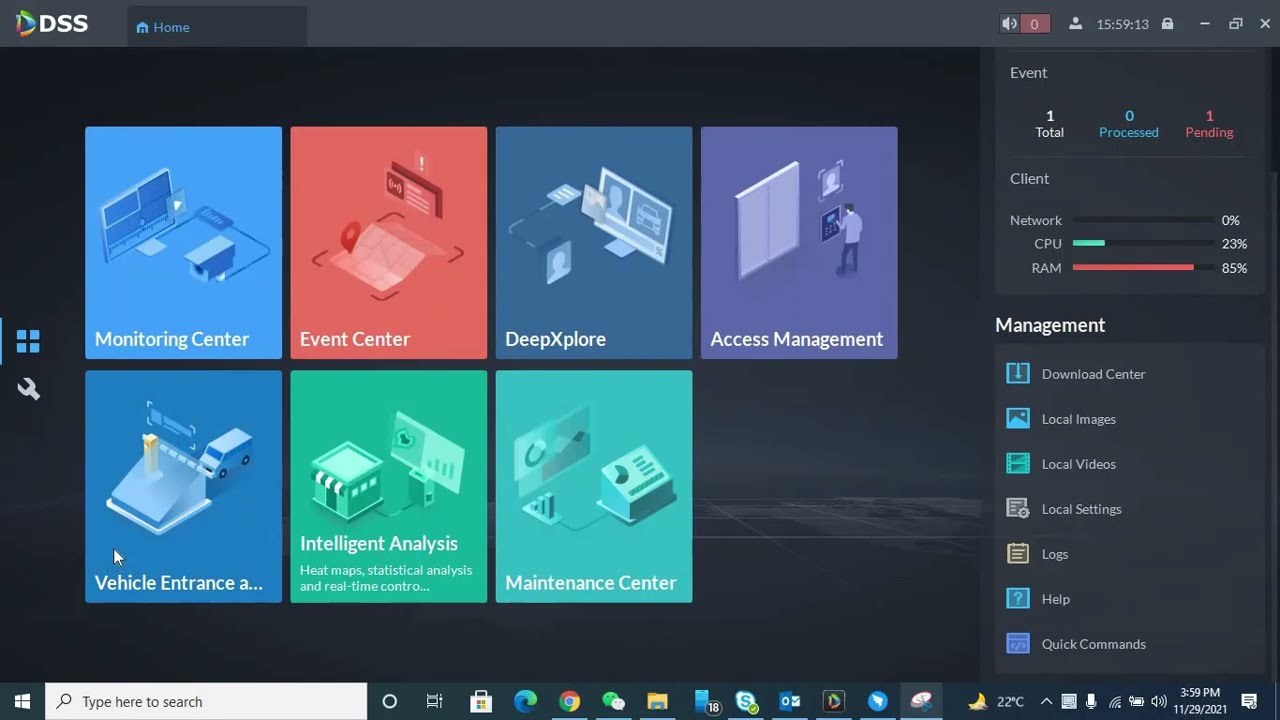Switch to the Home tab

click(217, 27)
